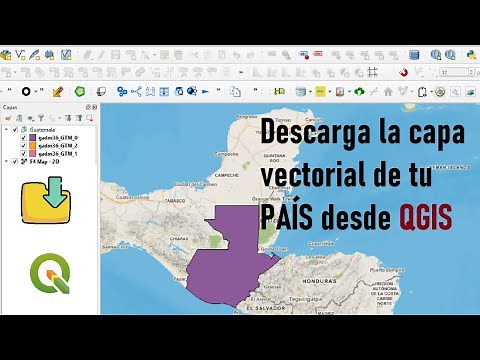Click the Guatemala group name
Image resolution: width=480 pixels, height=360 pixels.
pyautogui.click(x=42, y=130)
